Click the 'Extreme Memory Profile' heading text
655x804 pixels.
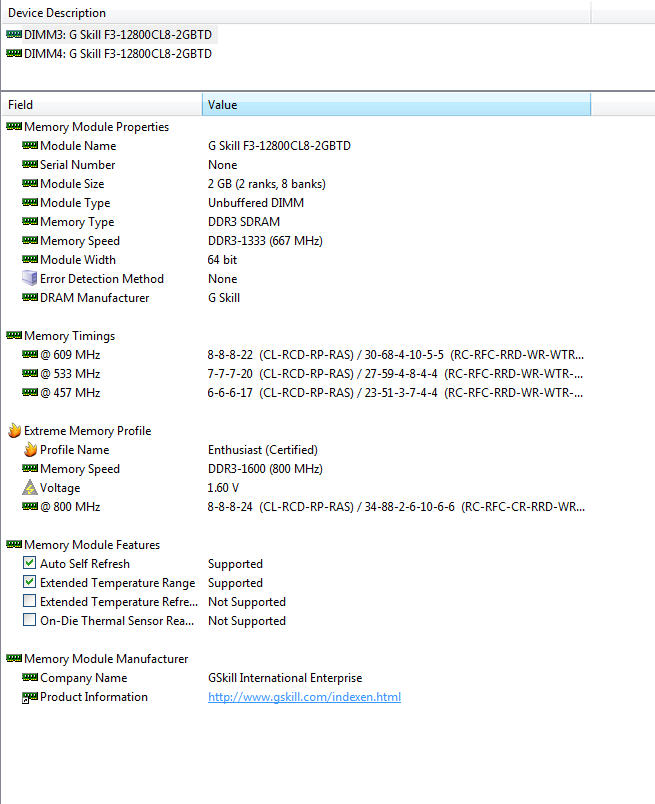point(88,431)
